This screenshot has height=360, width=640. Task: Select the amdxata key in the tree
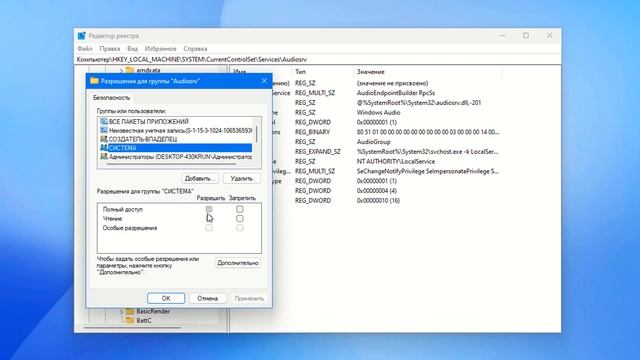(148, 70)
